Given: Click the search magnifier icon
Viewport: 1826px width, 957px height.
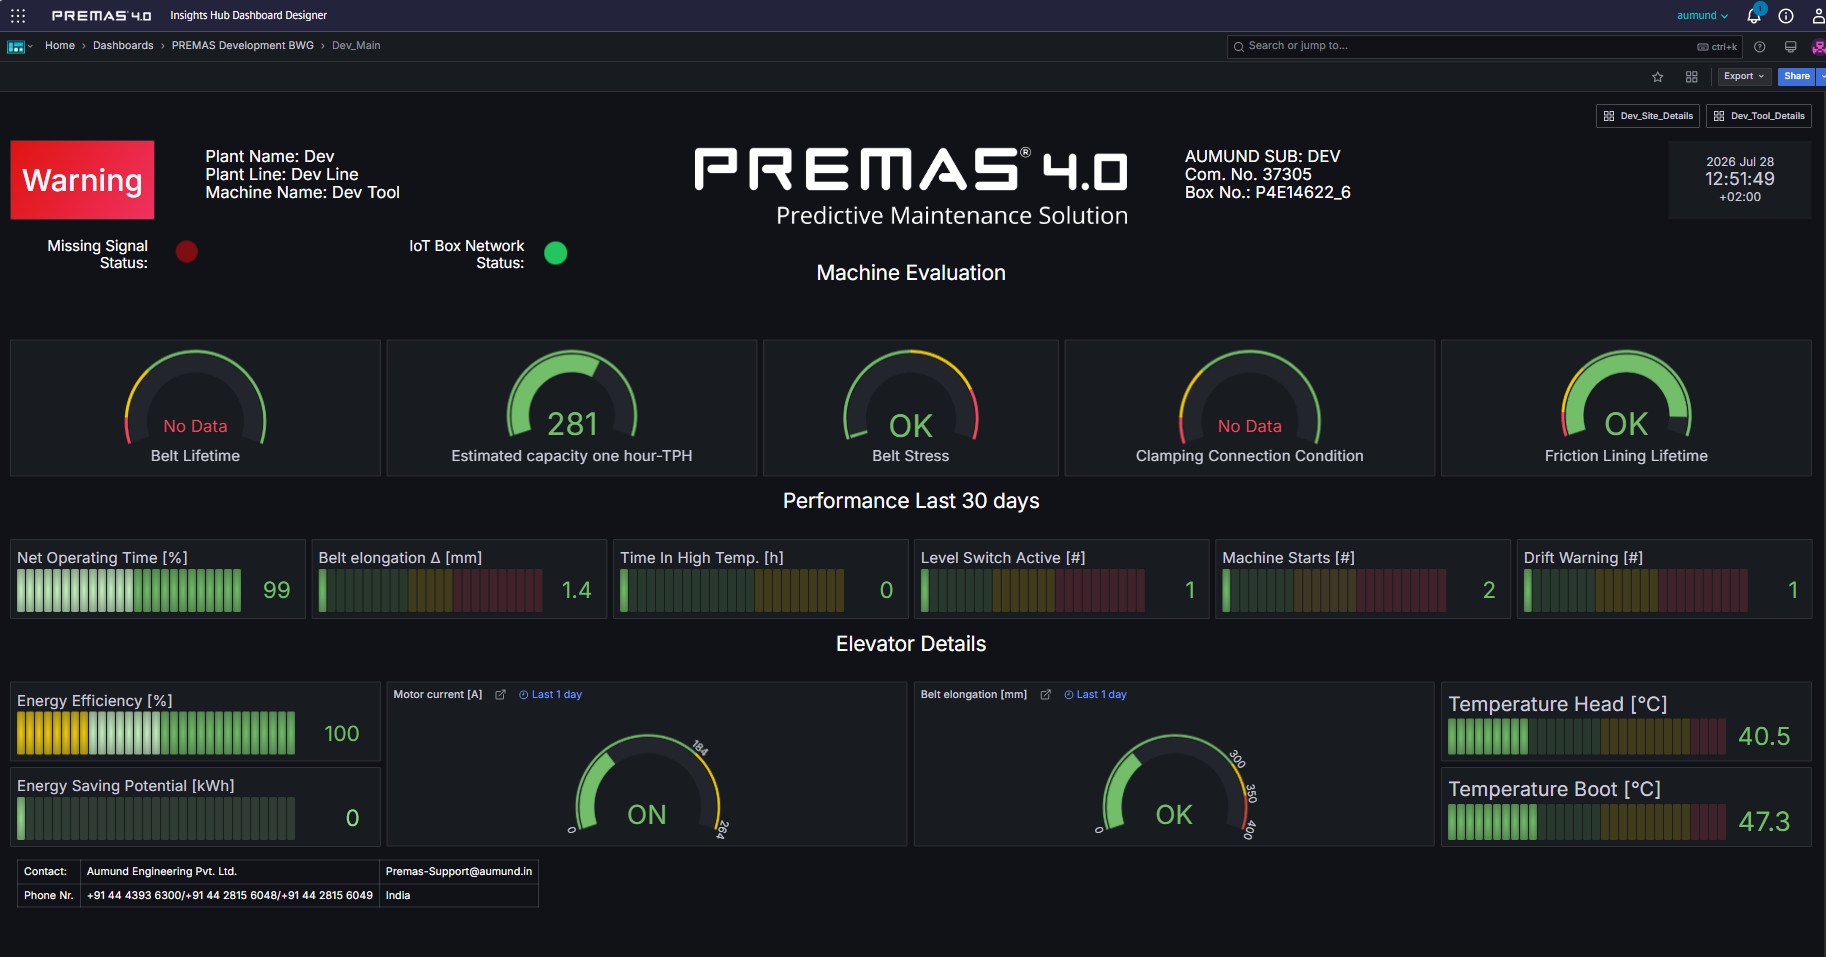Looking at the screenshot, I should [x=1239, y=46].
